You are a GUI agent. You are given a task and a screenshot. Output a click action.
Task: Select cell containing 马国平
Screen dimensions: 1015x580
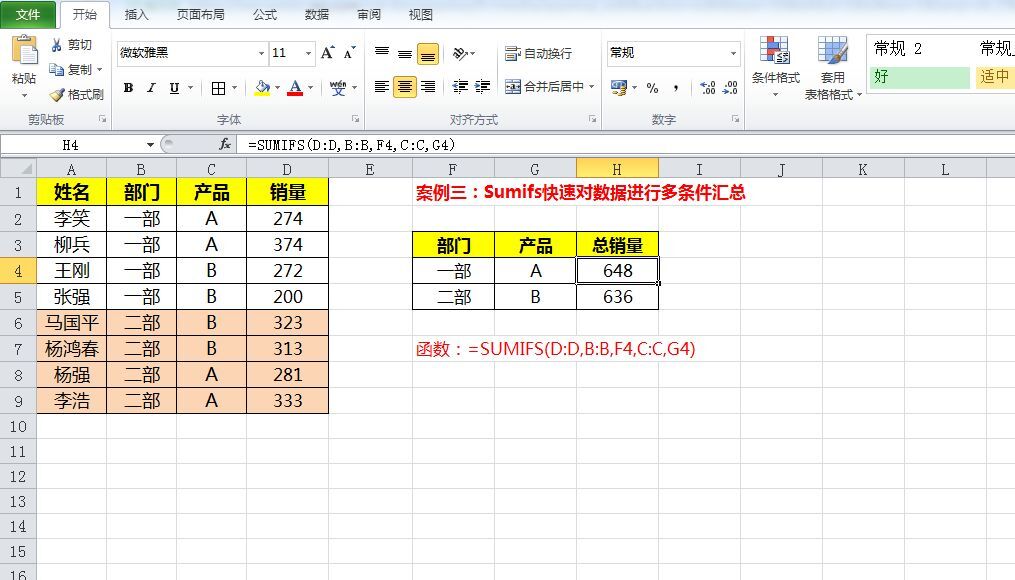(x=71, y=322)
